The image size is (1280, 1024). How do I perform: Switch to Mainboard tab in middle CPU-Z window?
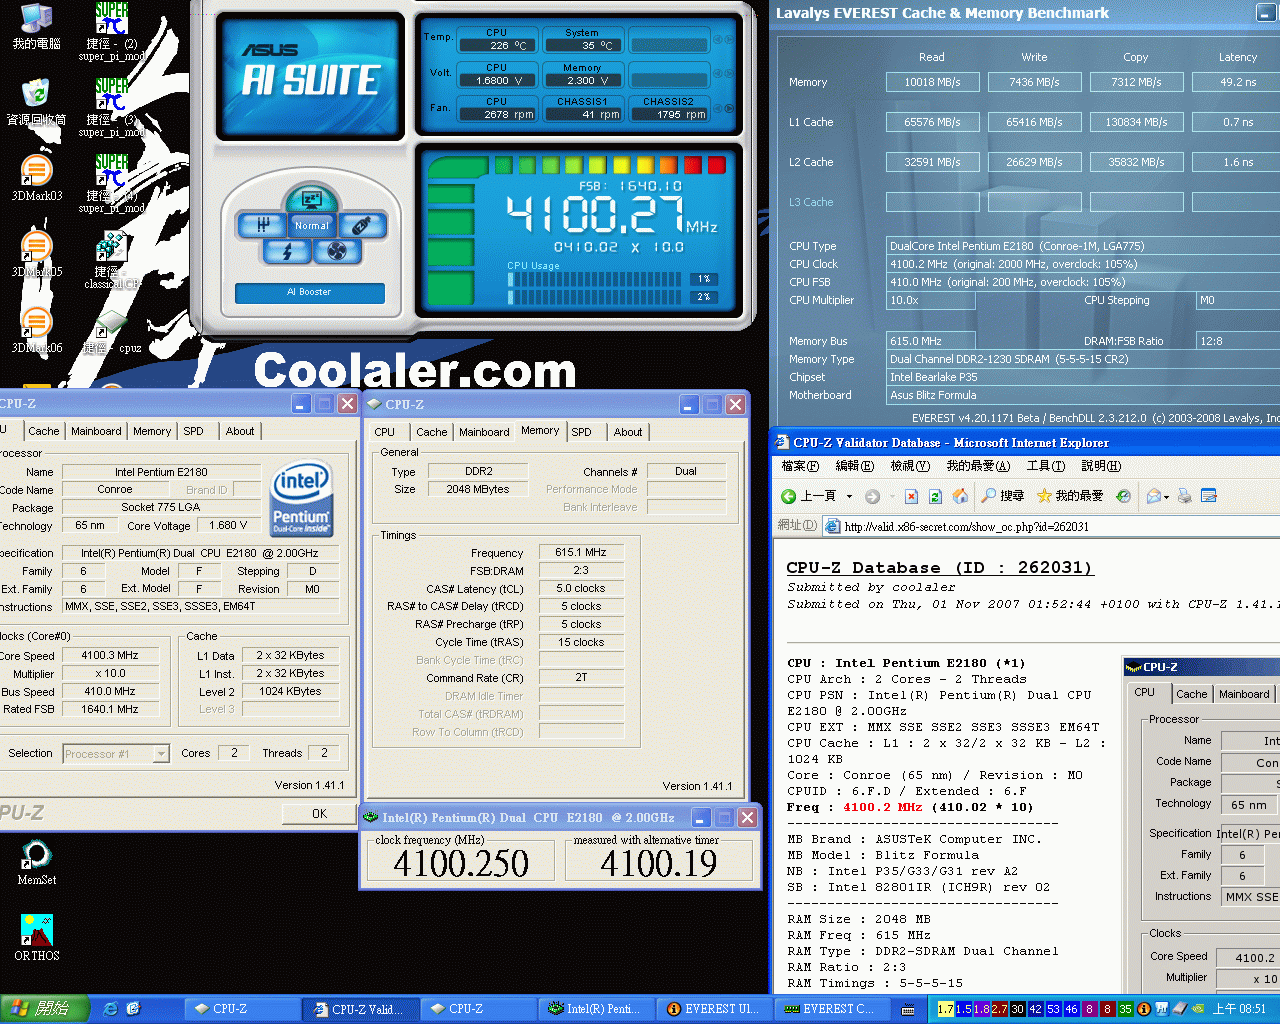[x=484, y=432]
